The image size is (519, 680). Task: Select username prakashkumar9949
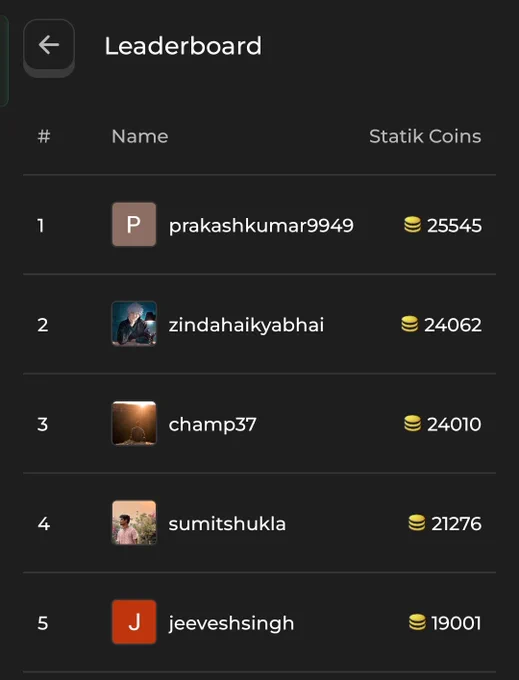click(x=261, y=226)
